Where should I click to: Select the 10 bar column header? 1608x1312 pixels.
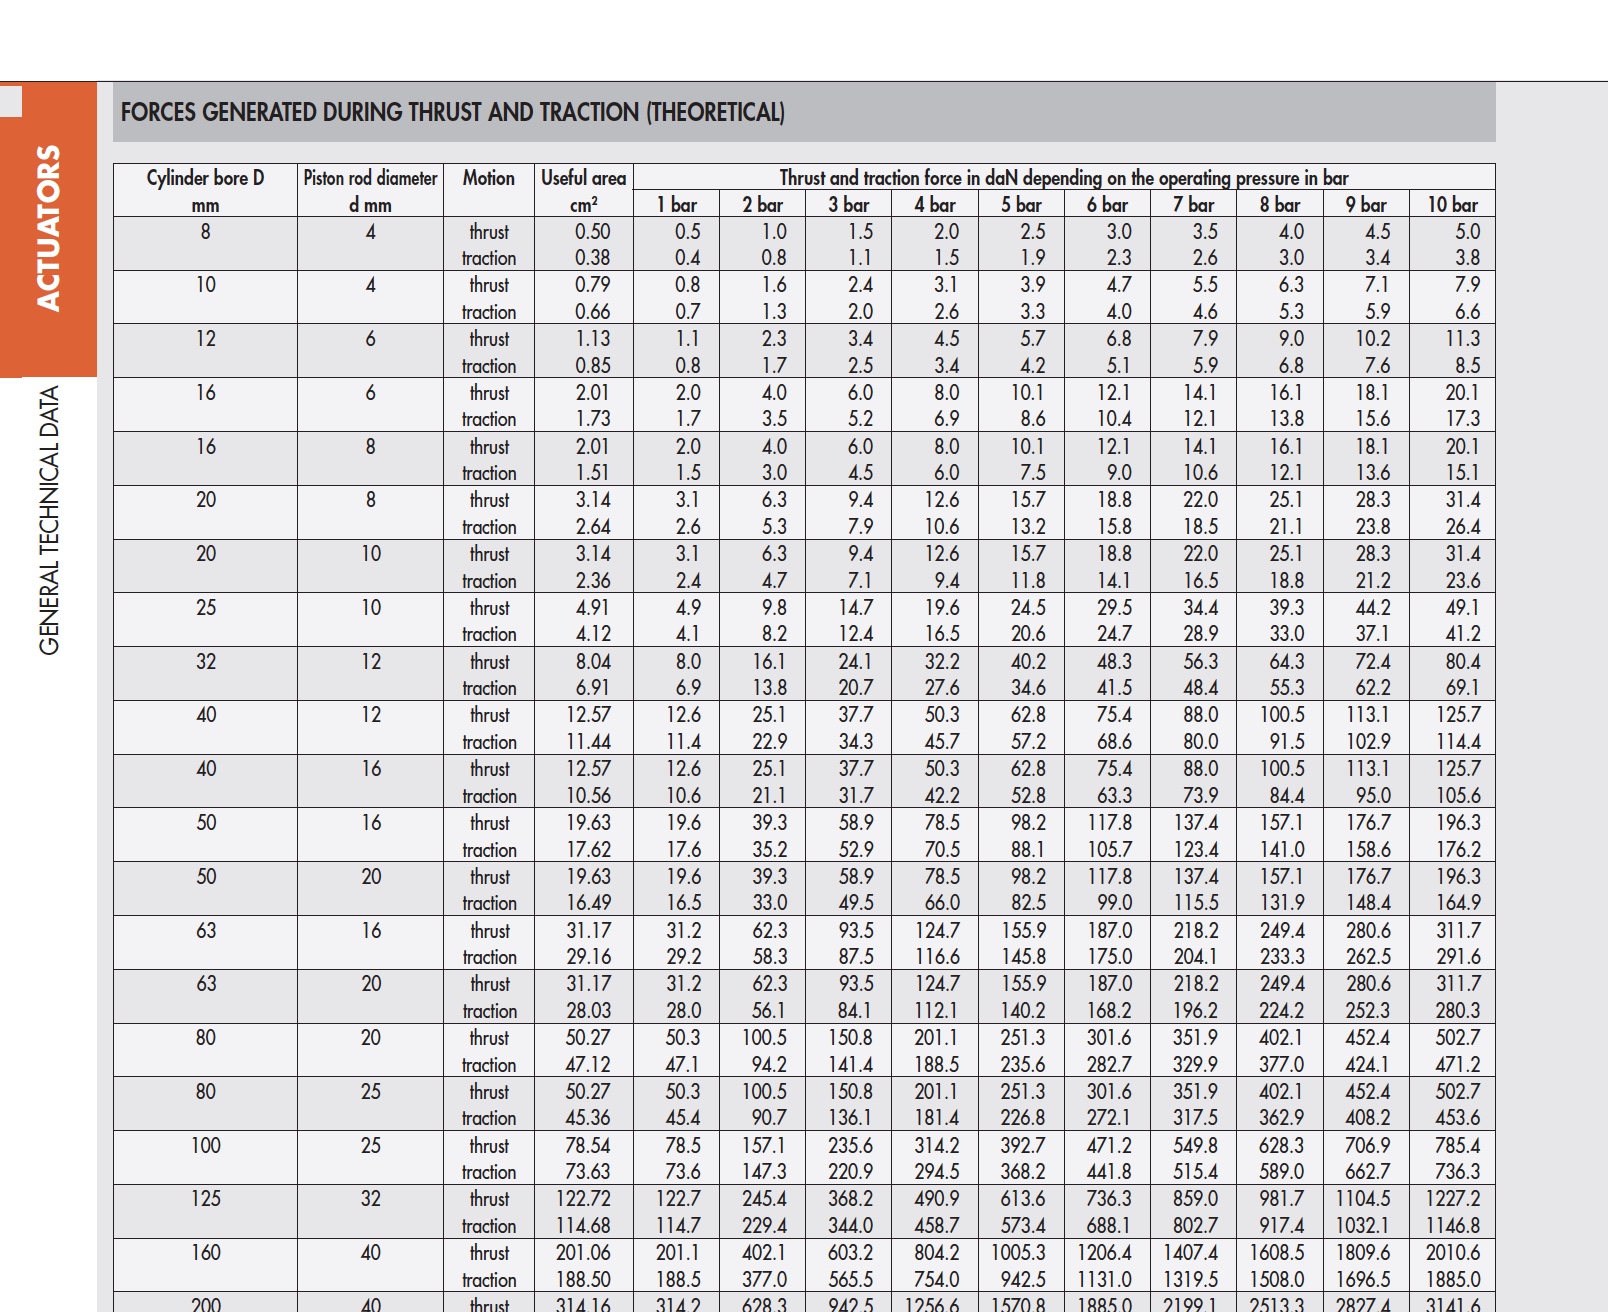1452,205
